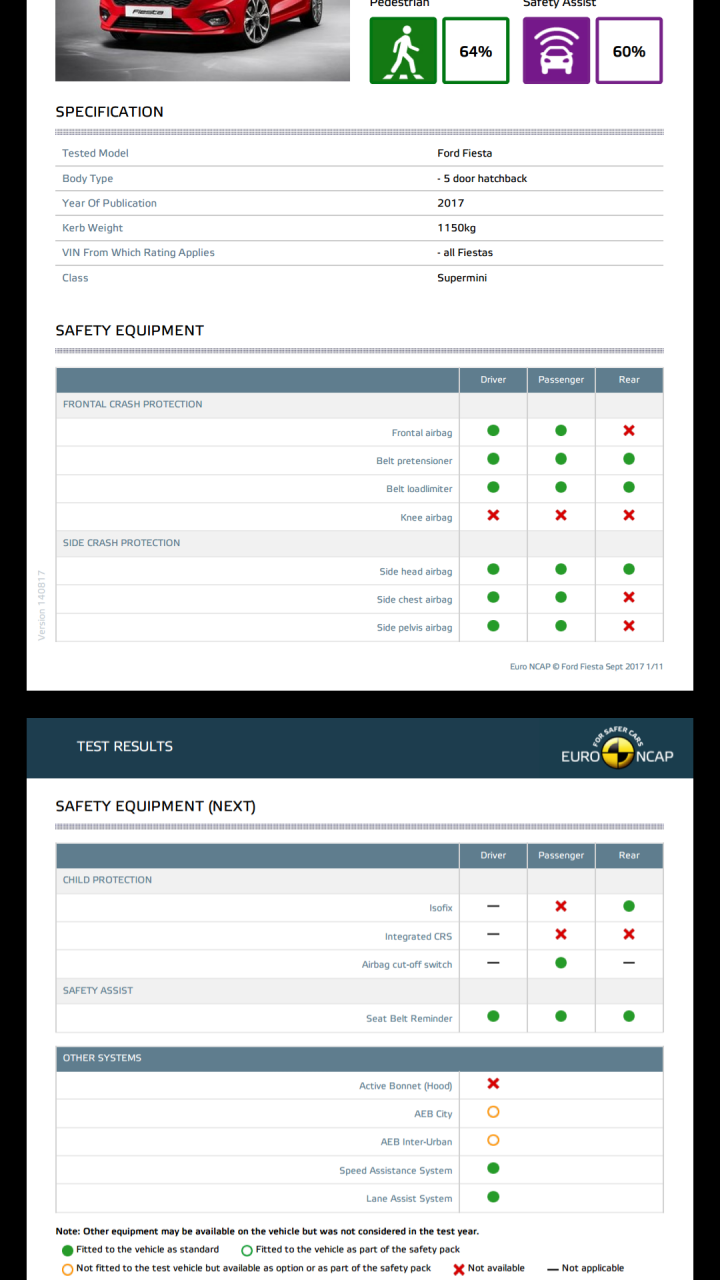The image size is (720, 1280).
Task: Click the 'Ford Fiesta' tested model value
Action: click(464, 153)
